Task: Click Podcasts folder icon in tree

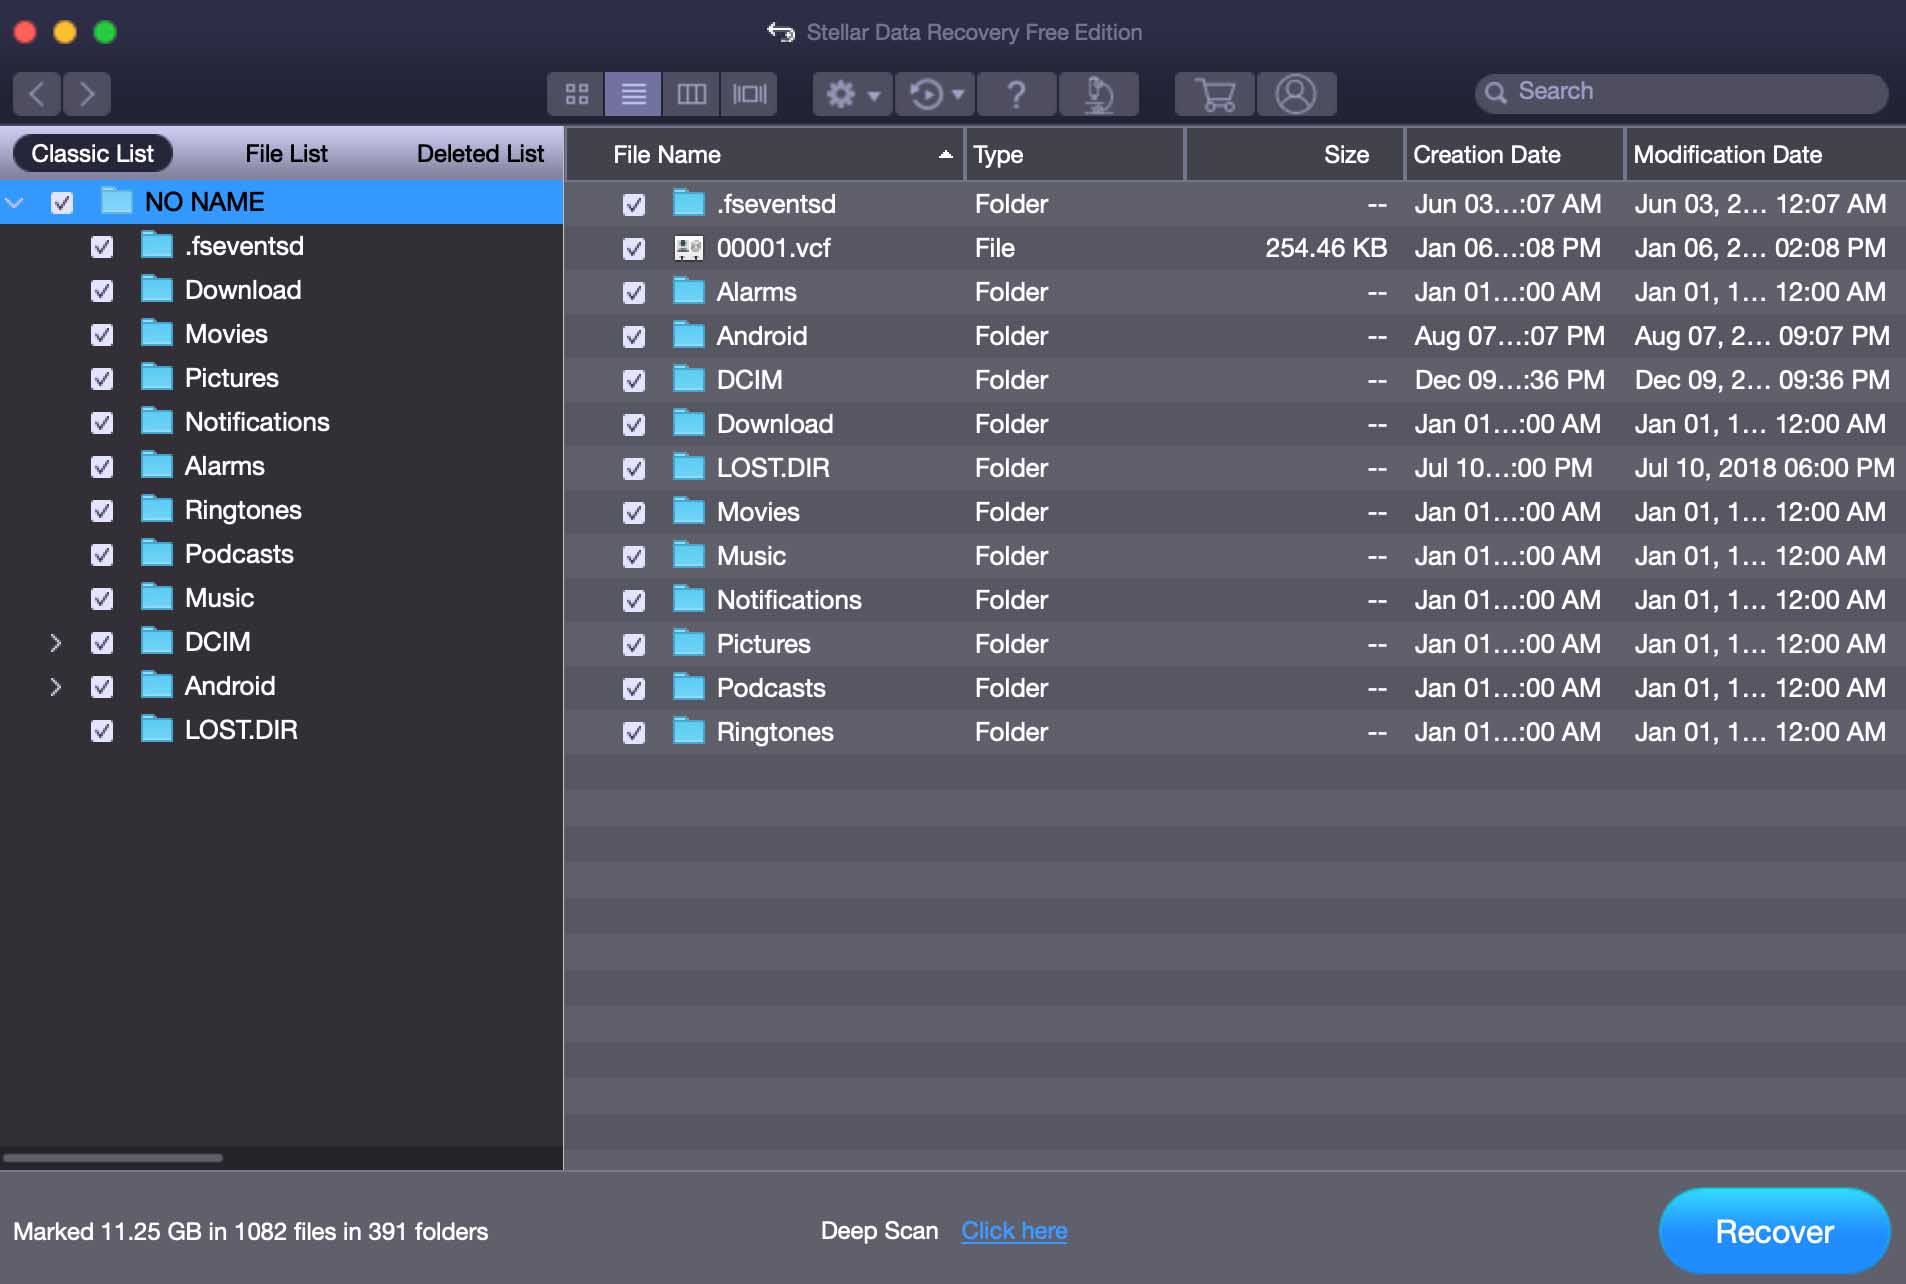Action: click(157, 553)
